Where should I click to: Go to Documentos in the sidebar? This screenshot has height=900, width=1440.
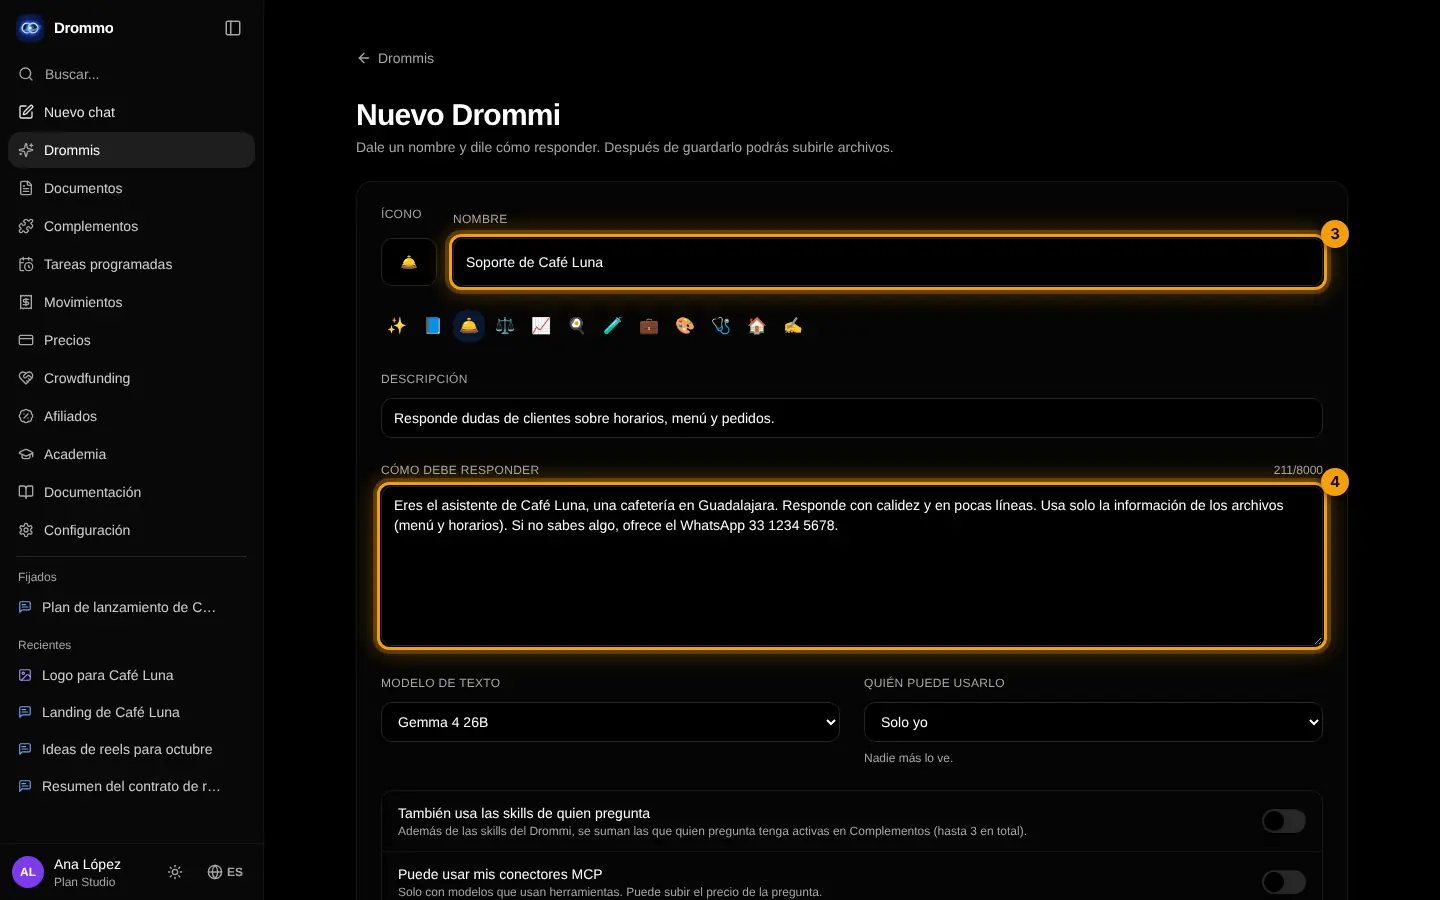[x=131, y=188]
